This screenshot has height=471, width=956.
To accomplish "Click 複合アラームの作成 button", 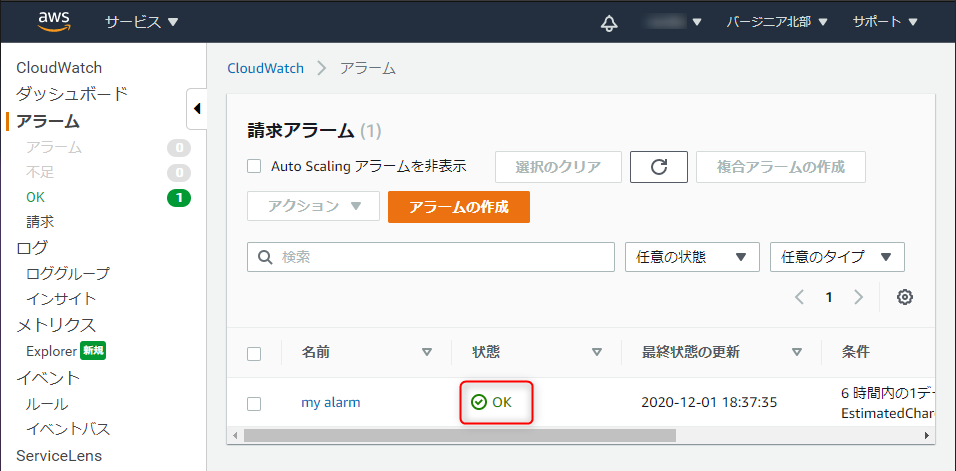I will (781, 167).
